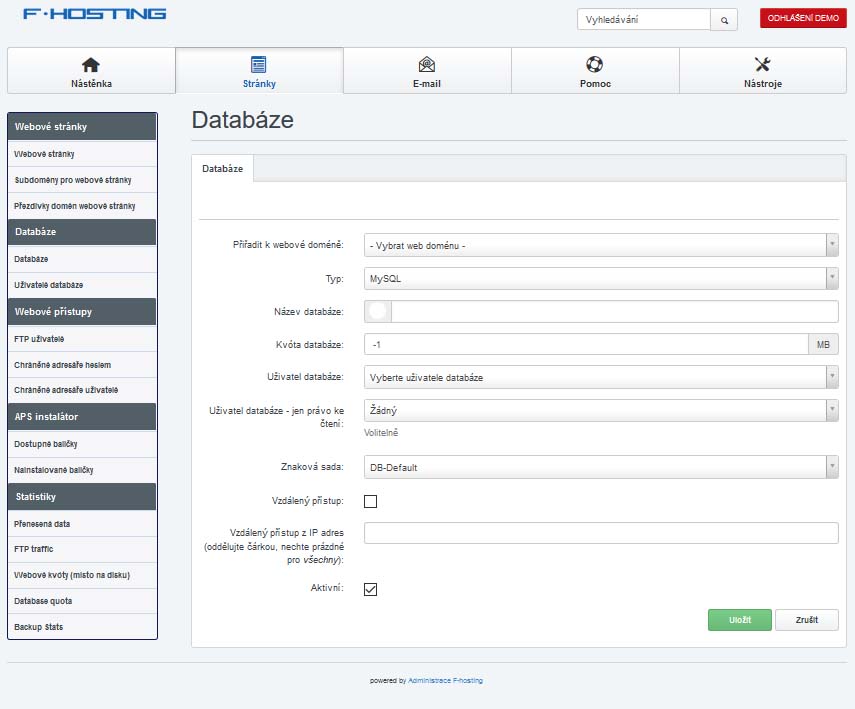
Task: Click the Nástroje wrench icon
Action: coord(762,64)
